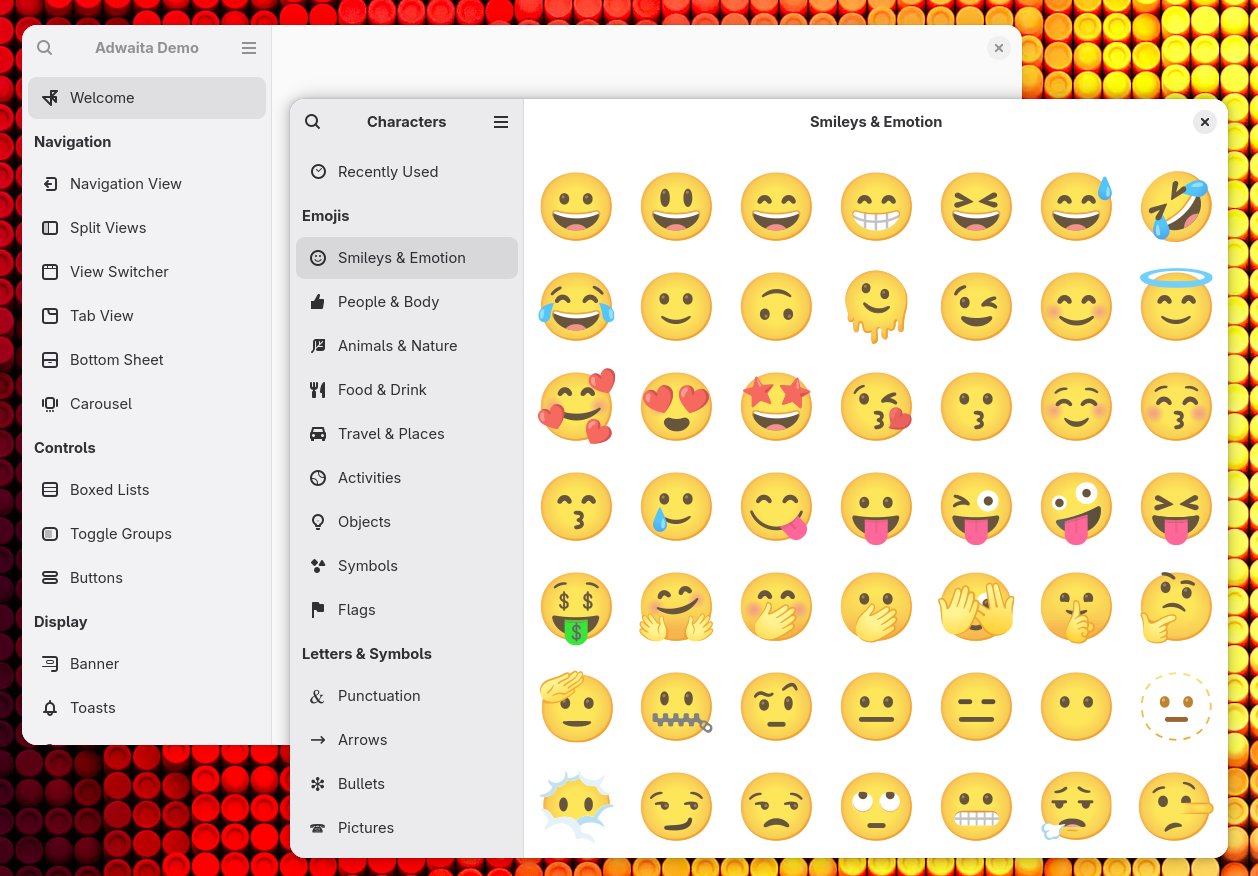Screen dimensions: 1258x876
Task: Open the People & Body category
Action: pos(388,302)
